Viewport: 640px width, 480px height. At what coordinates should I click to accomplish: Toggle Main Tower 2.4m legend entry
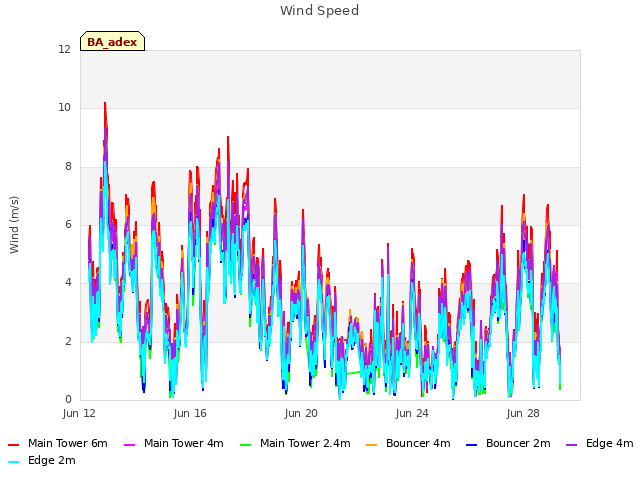[x=295, y=443]
